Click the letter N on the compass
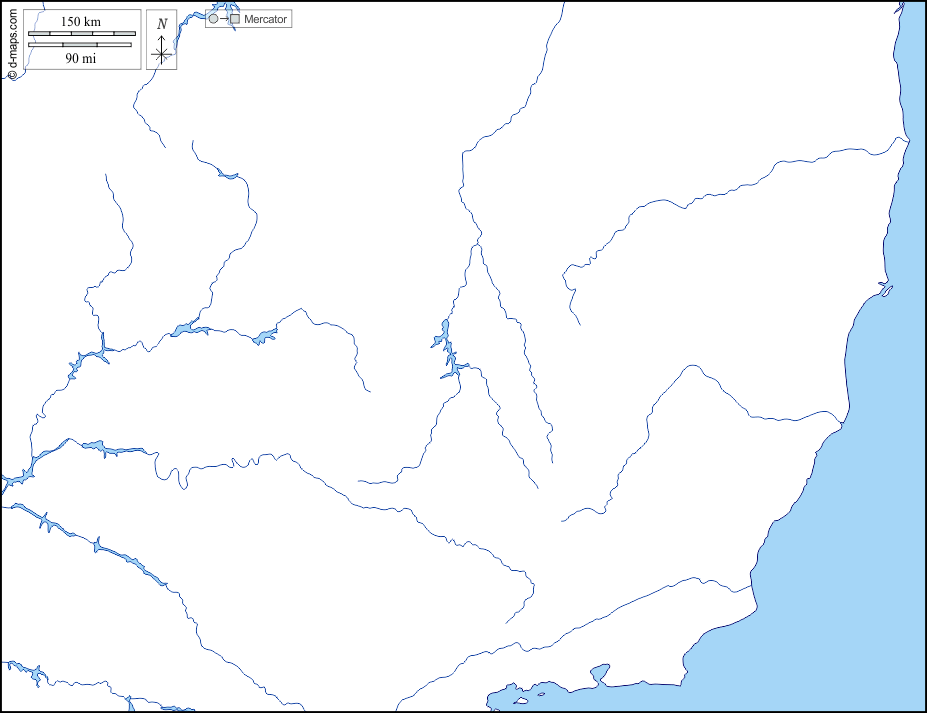Viewport: 927px width, 713px height. click(162, 24)
